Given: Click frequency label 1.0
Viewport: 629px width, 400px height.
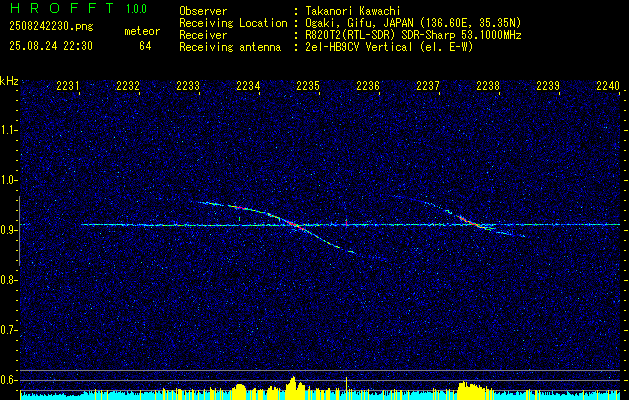Looking at the screenshot, I should [9, 180].
